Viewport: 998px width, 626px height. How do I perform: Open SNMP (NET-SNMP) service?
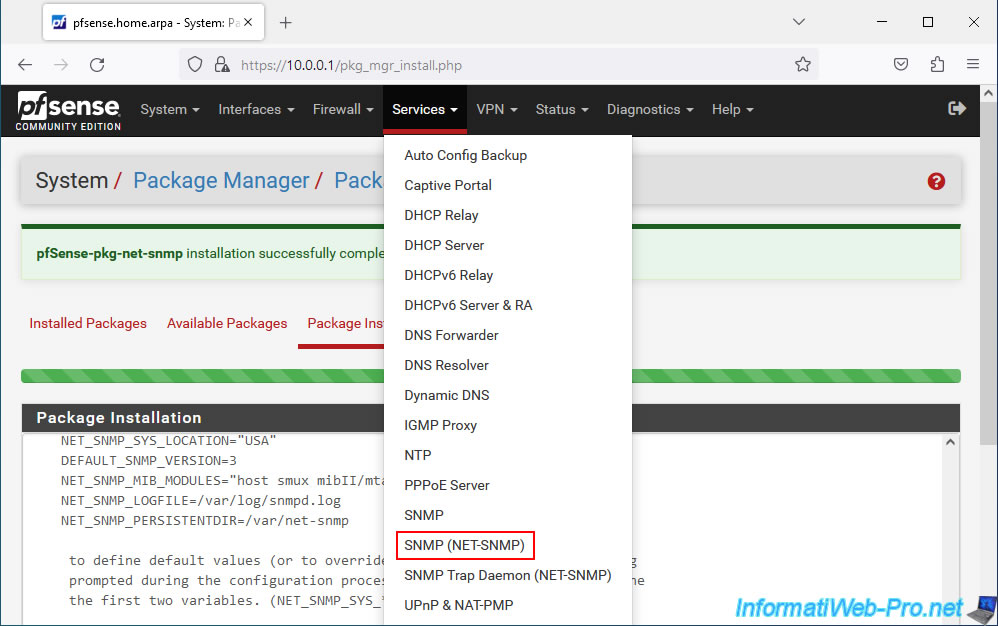pos(464,545)
